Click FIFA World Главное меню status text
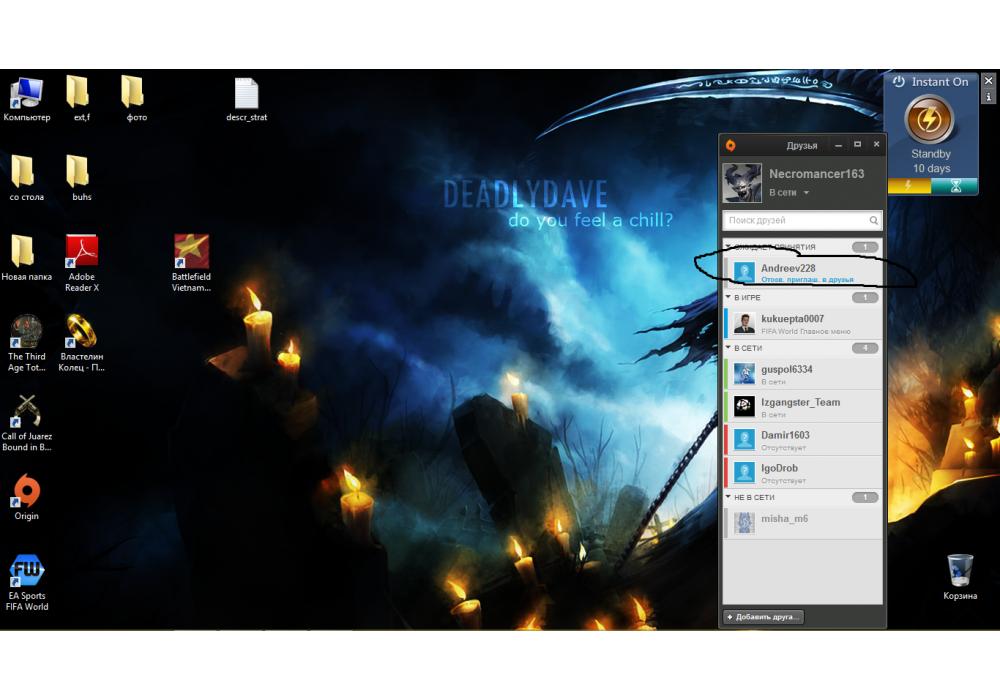 [x=805, y=332]
